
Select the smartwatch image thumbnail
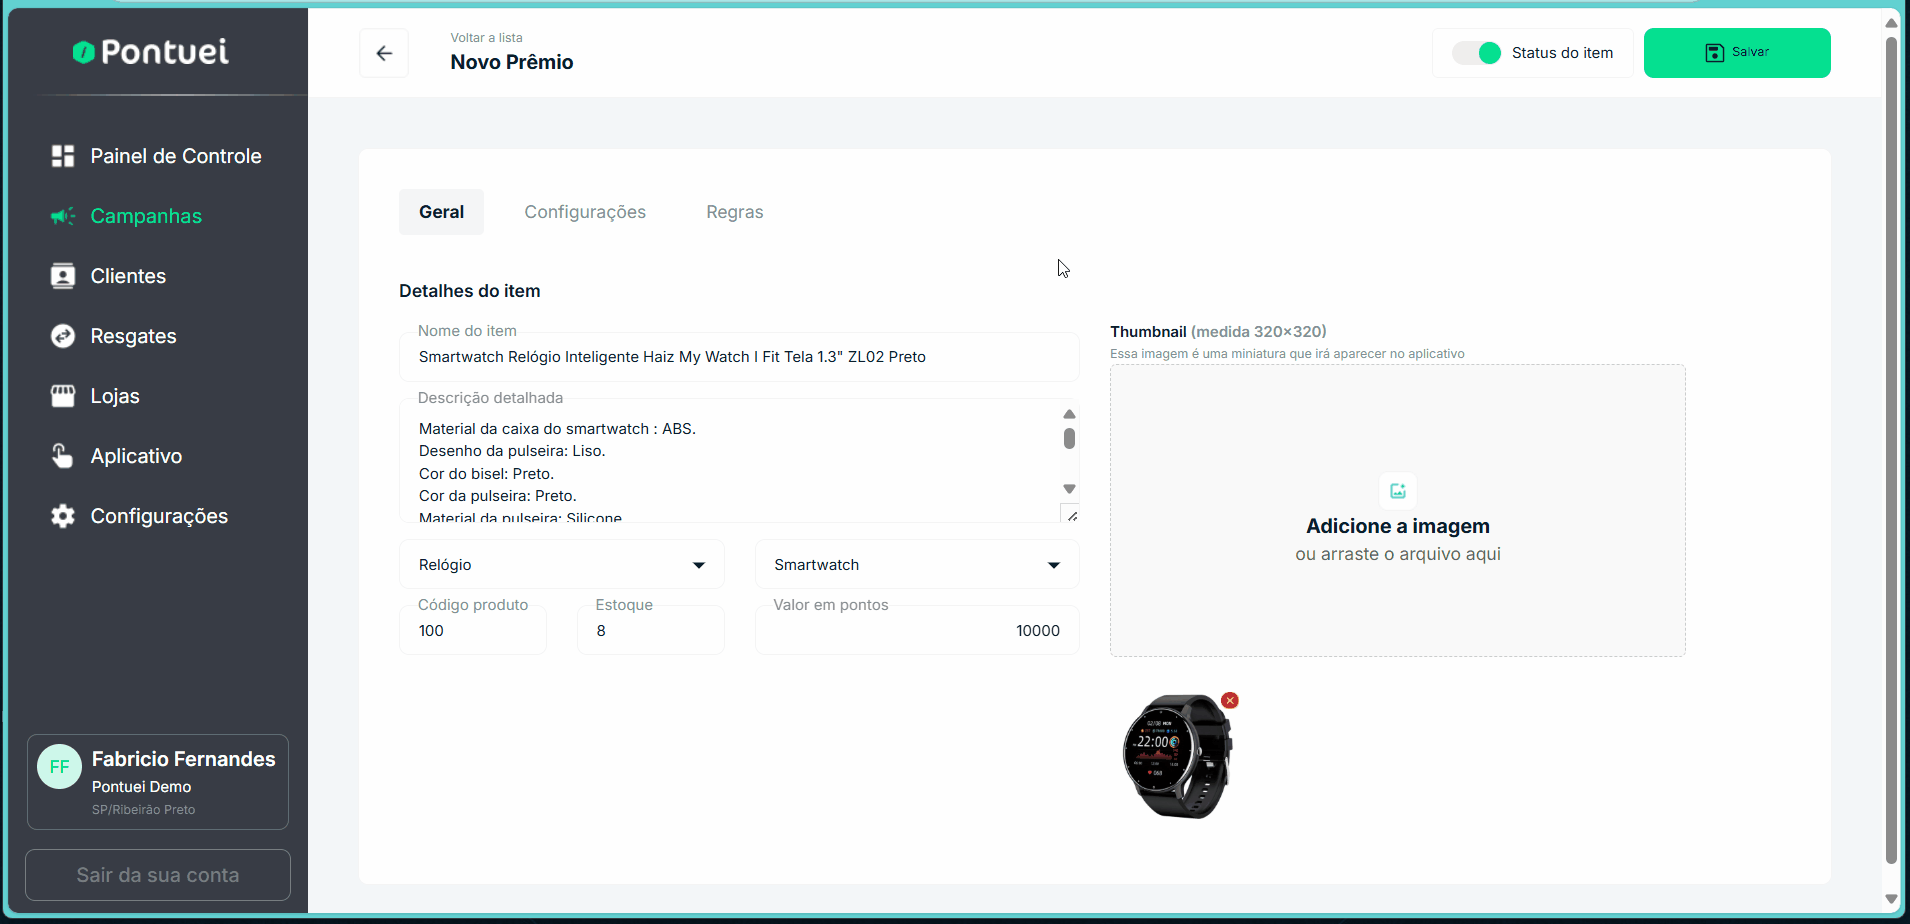[1177, 757]
